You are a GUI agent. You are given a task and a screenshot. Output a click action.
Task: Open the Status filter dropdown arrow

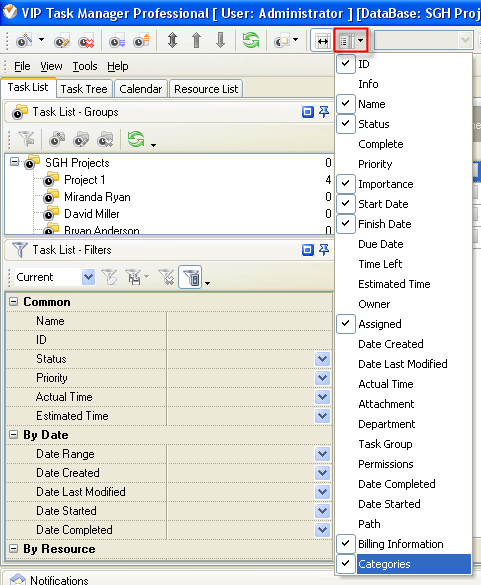322,359
